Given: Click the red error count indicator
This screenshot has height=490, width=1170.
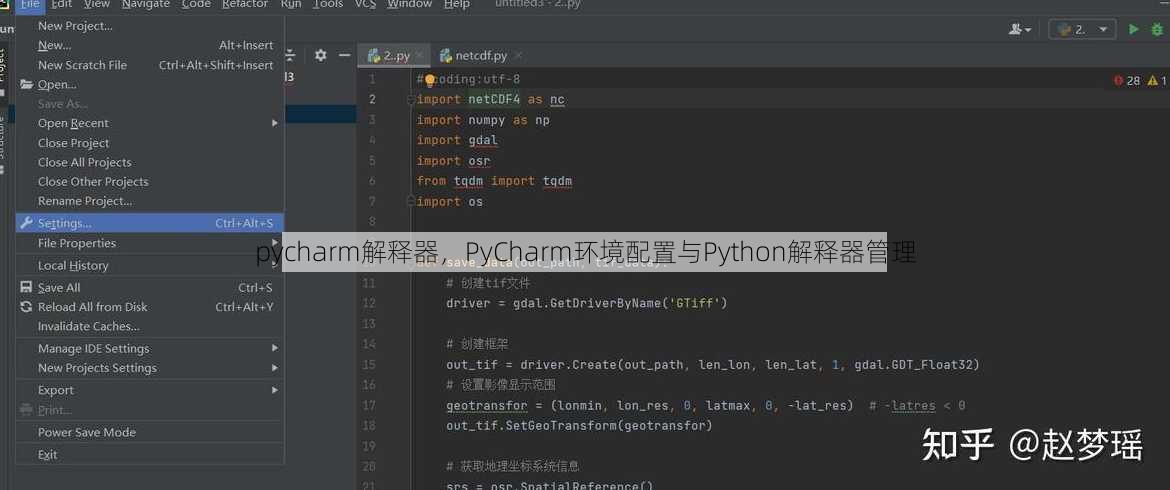Looking at the screenshot, I should (1127, 80).
